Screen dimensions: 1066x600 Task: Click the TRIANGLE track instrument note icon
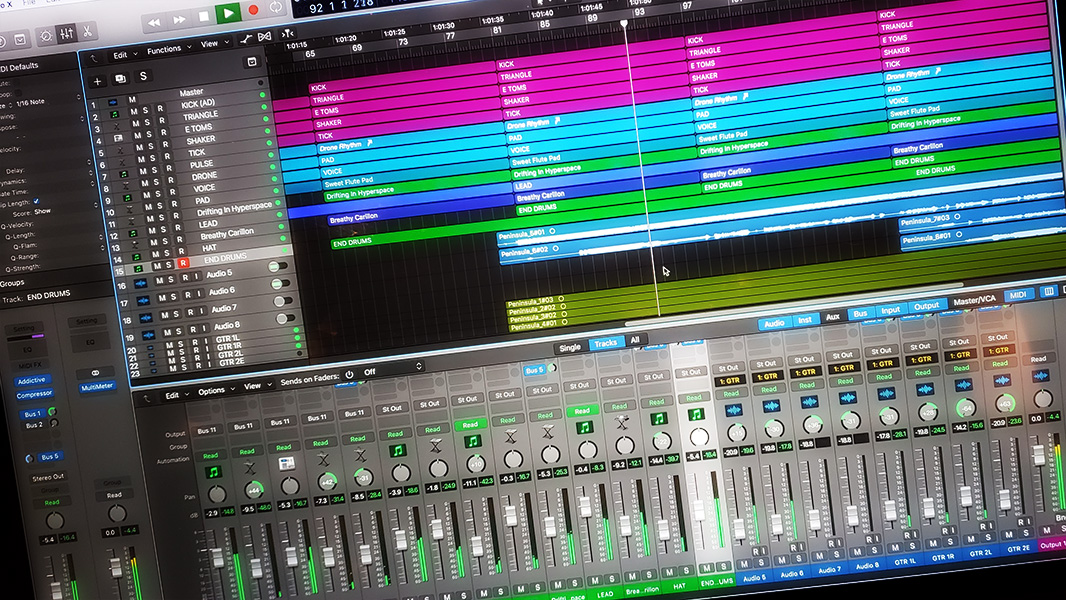click(x=114, y=115)
